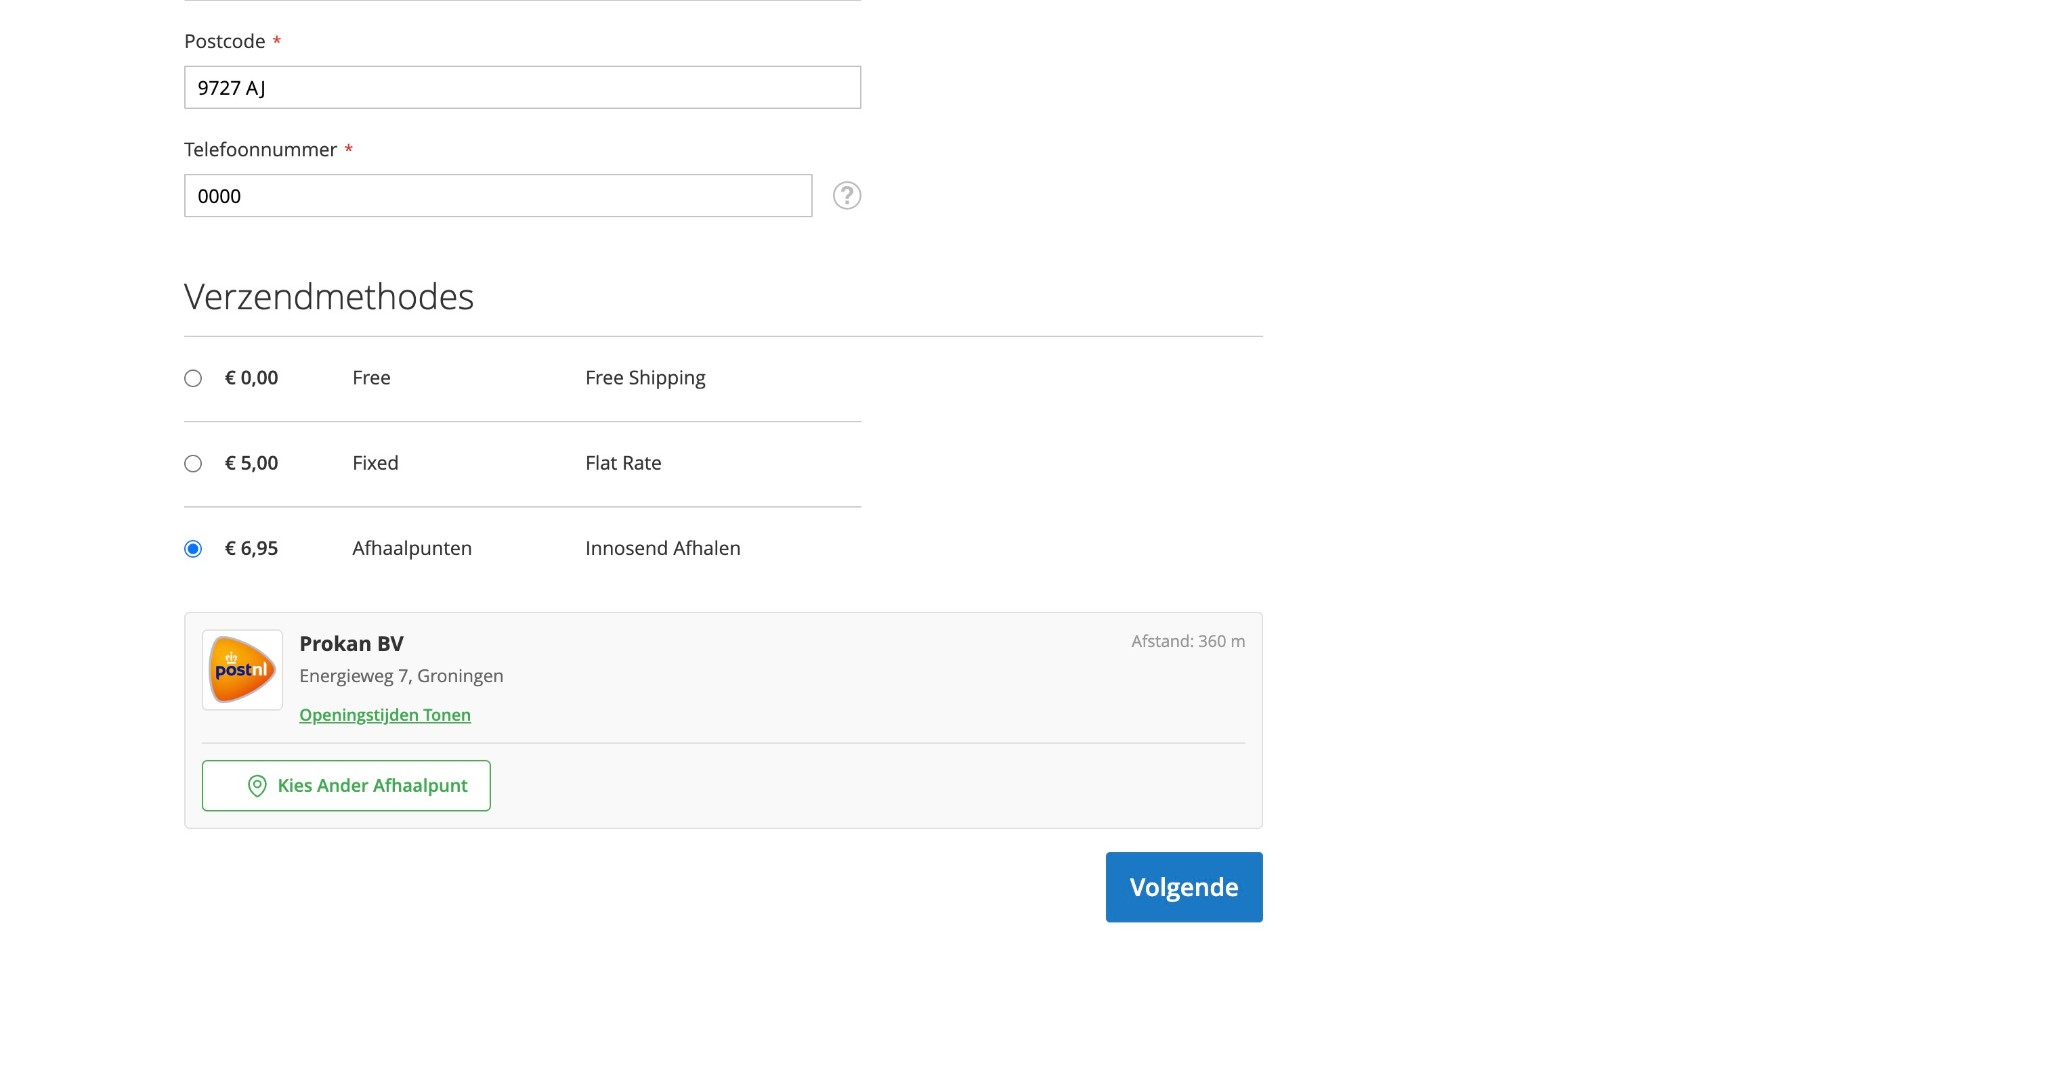Click in the Telefoonnummer input field
The width and height of the screenshot is (2048, 1072).
(498, 195)
